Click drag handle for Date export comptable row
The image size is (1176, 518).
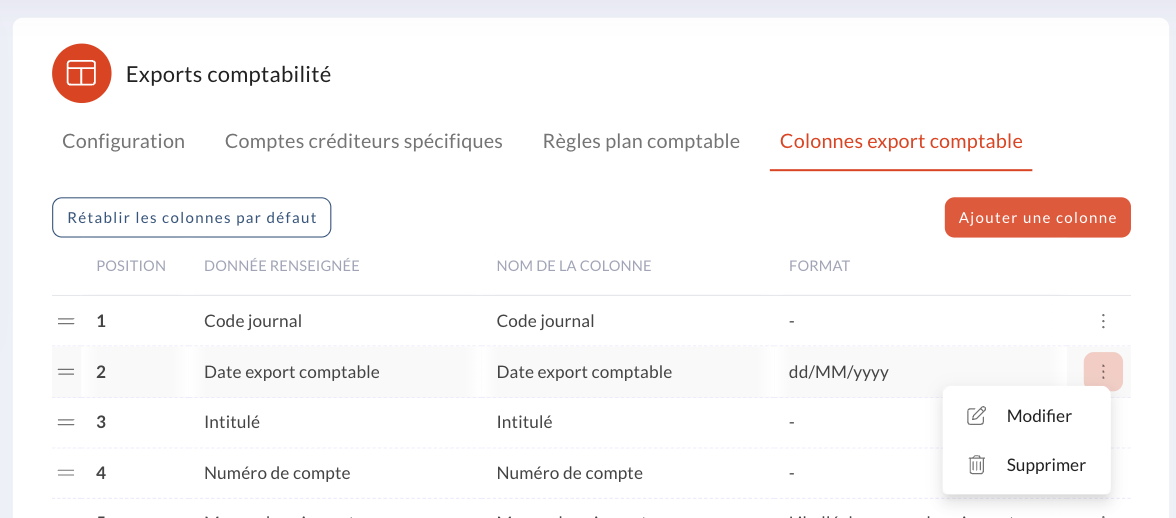click(x=66, y=372)
